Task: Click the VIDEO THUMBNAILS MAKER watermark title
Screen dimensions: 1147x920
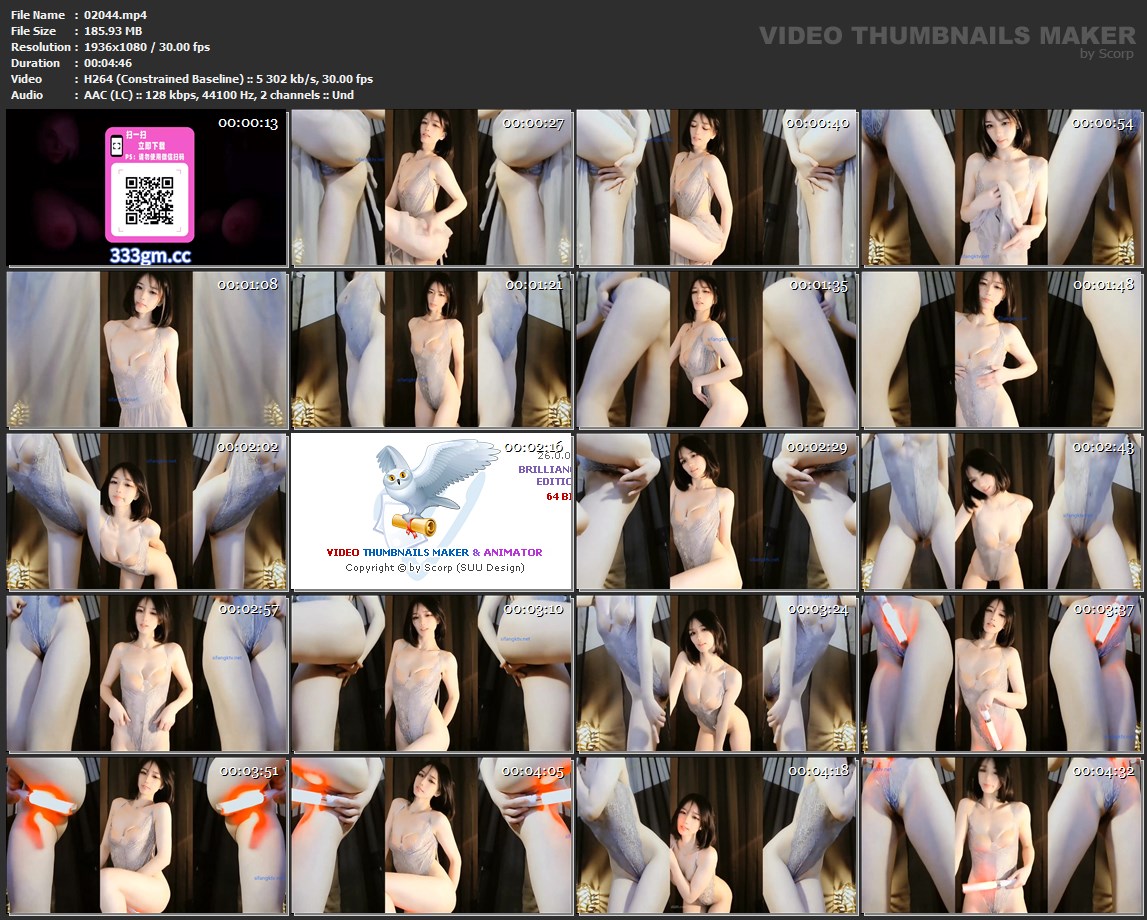Action: [946, 36]
